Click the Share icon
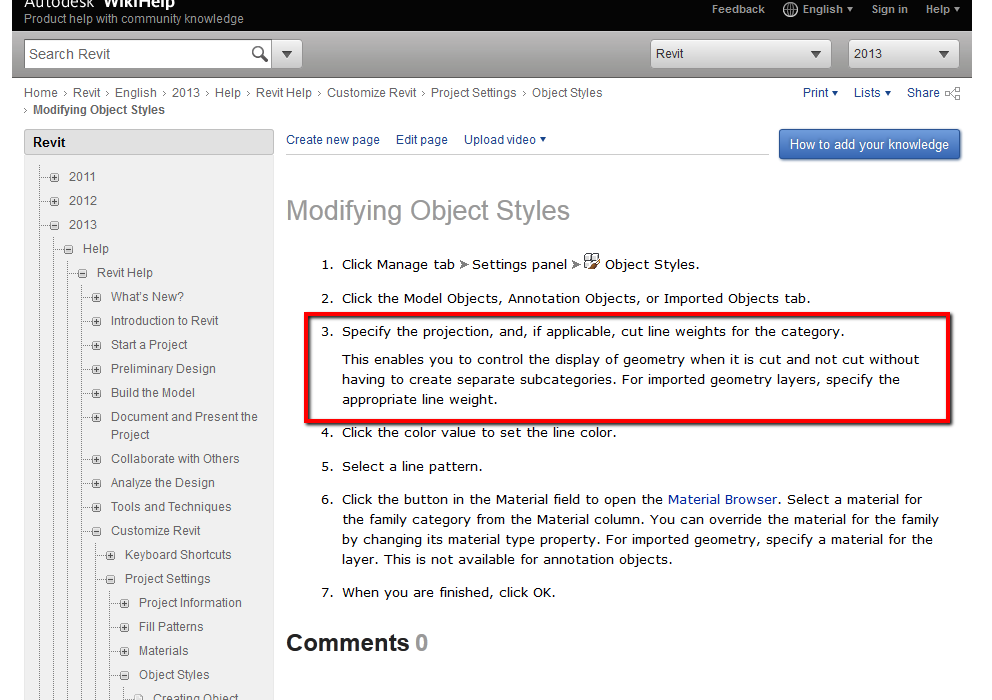 coord(953,94)
